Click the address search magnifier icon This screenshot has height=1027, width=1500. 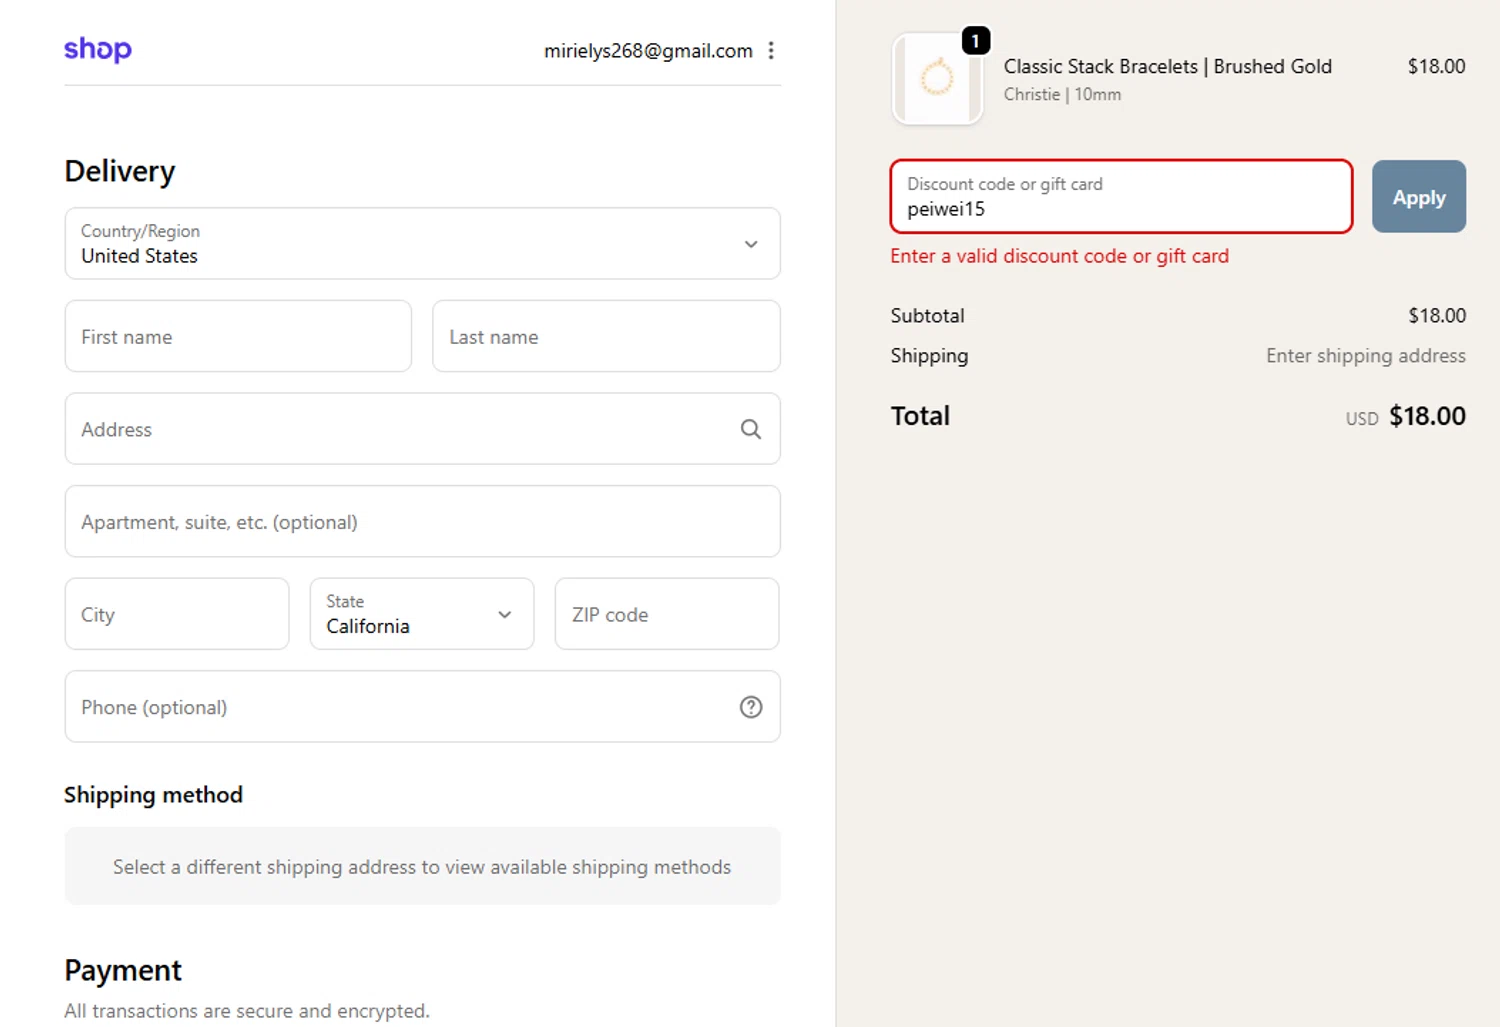coord(751,429)
